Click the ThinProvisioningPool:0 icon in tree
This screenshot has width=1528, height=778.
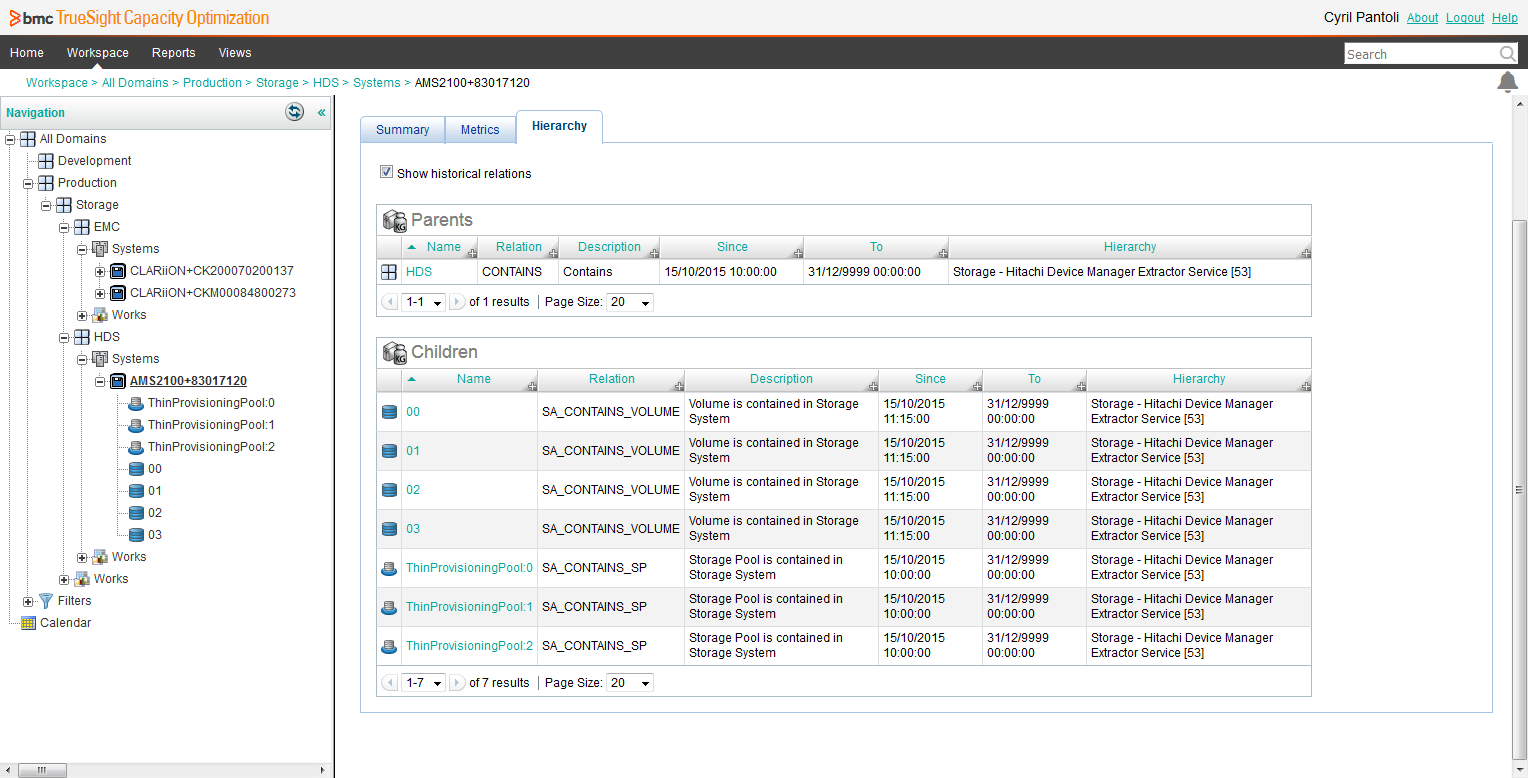pos(136,403)
